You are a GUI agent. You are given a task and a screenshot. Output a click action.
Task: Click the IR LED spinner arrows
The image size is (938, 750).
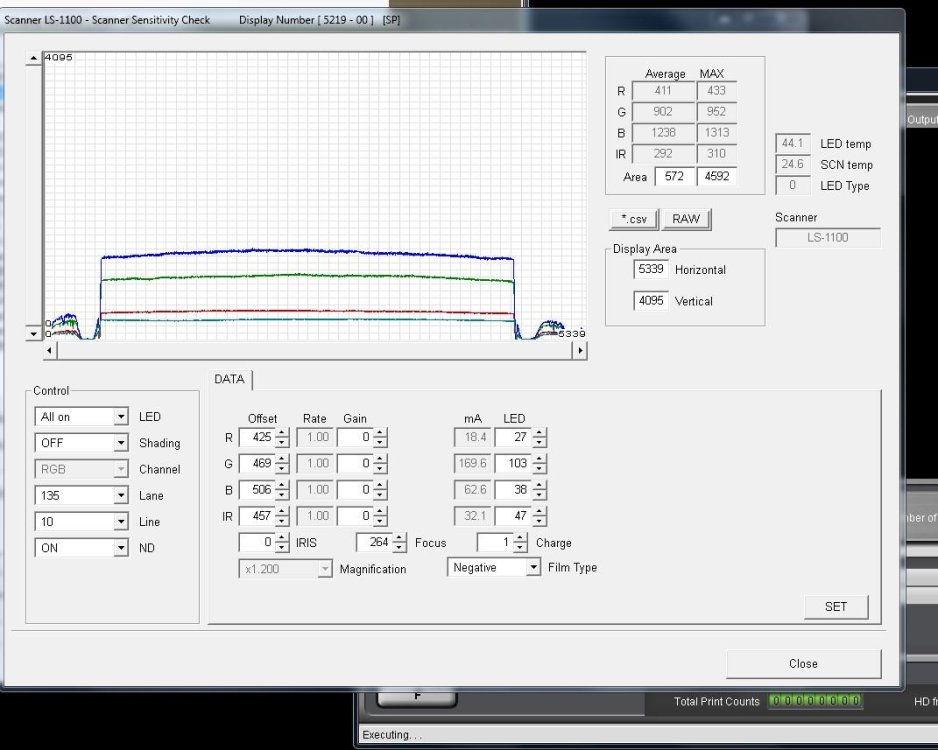click(540, 516)
